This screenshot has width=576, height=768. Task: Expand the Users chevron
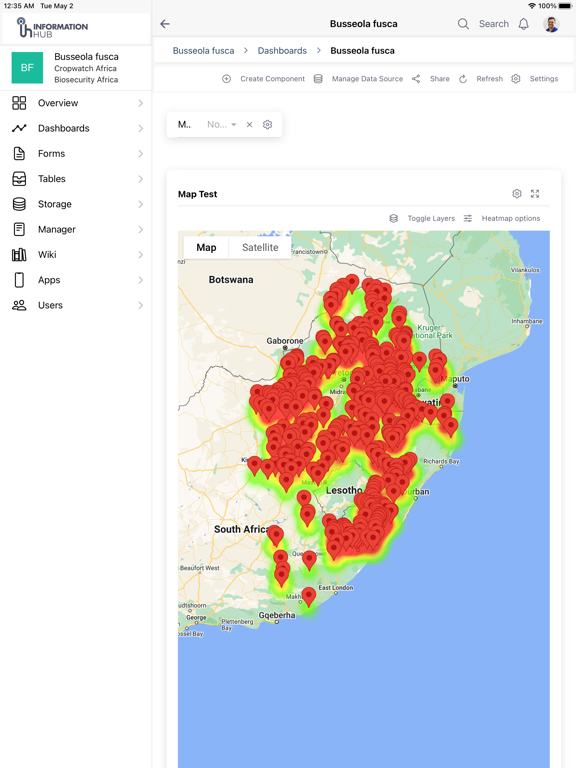pos(141,306)
